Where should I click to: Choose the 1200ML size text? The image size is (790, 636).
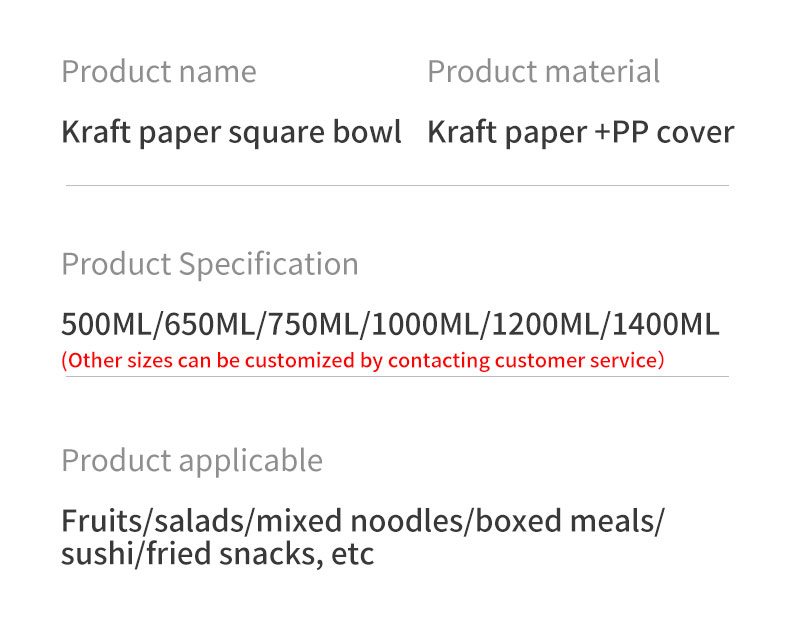[547, 325]
